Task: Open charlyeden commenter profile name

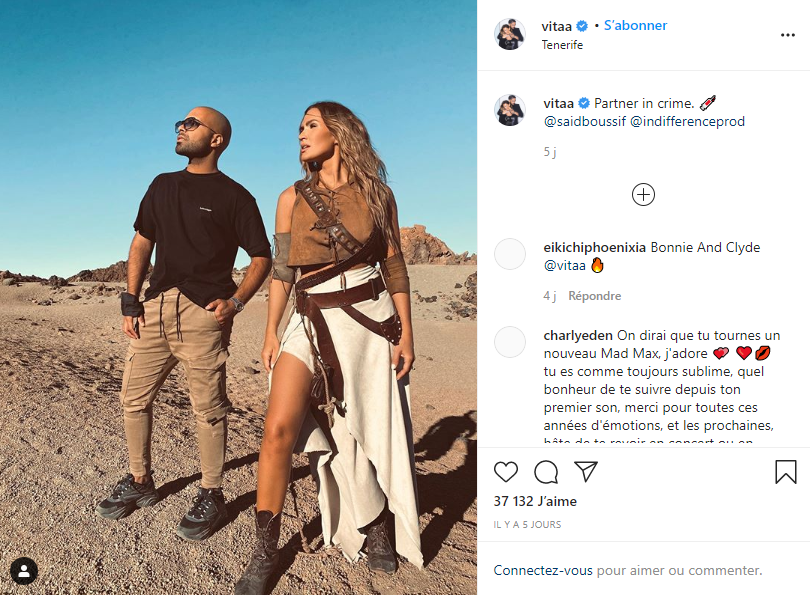Action: pyautogui.click(x=578, y=336)
